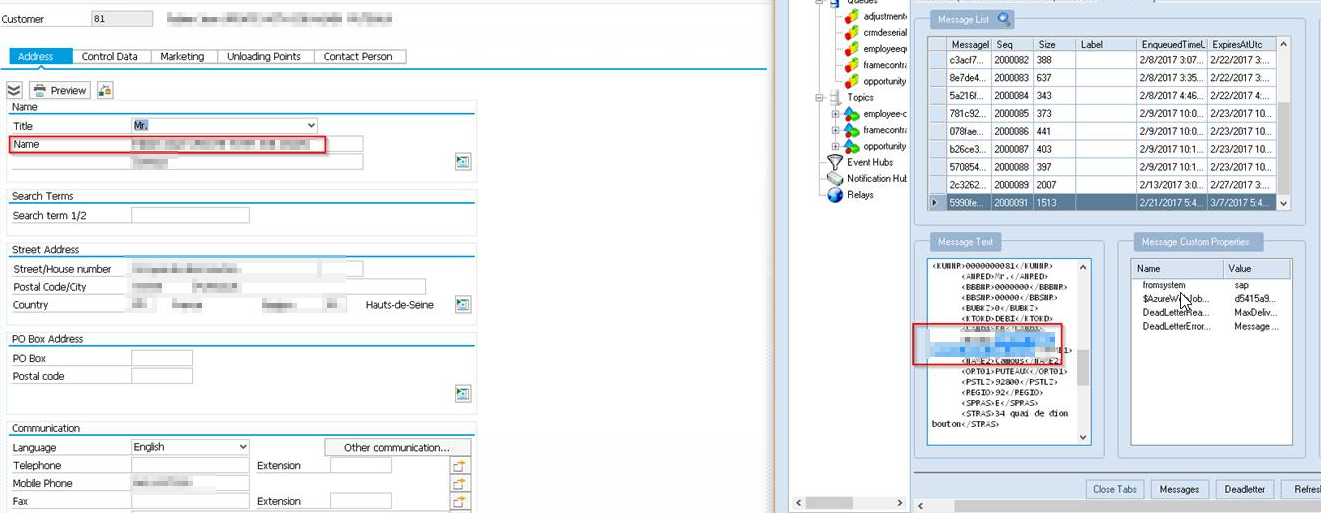Click the DeadLetterError property row
This screenshot has width=1321, height=513.
pos(1211,326)
